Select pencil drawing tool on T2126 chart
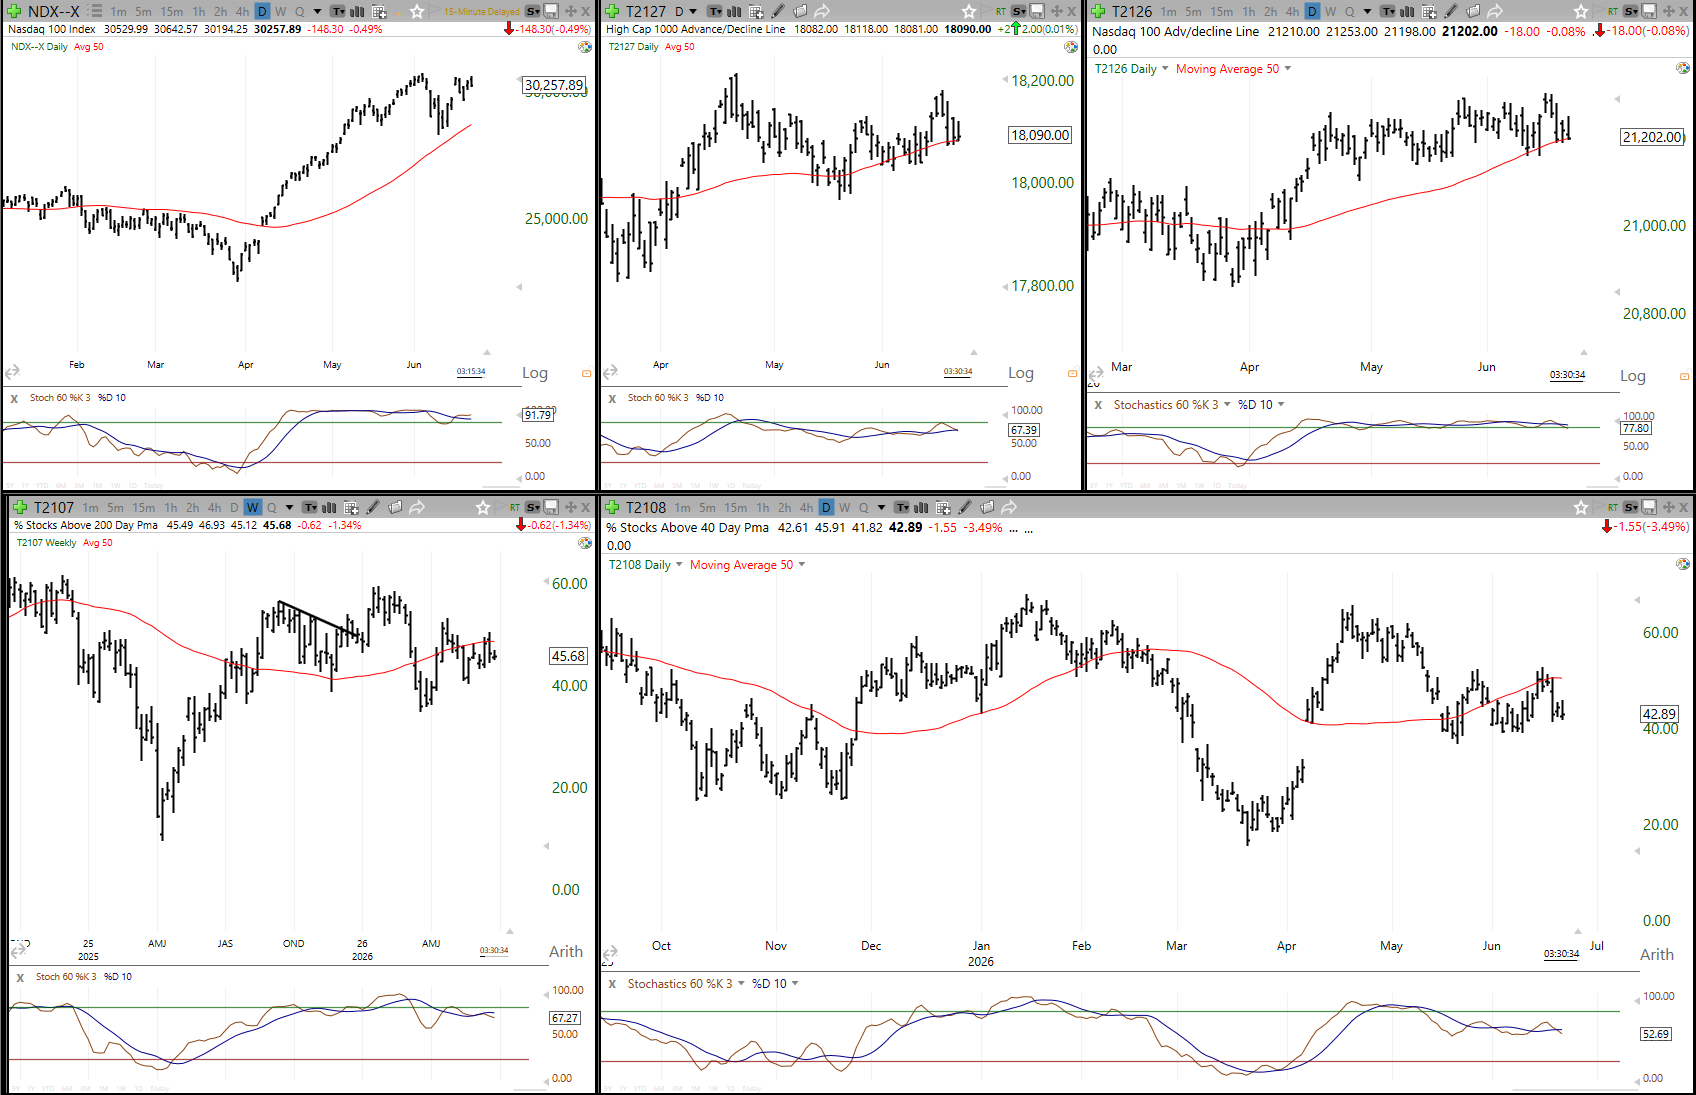 click(1451, 11)
